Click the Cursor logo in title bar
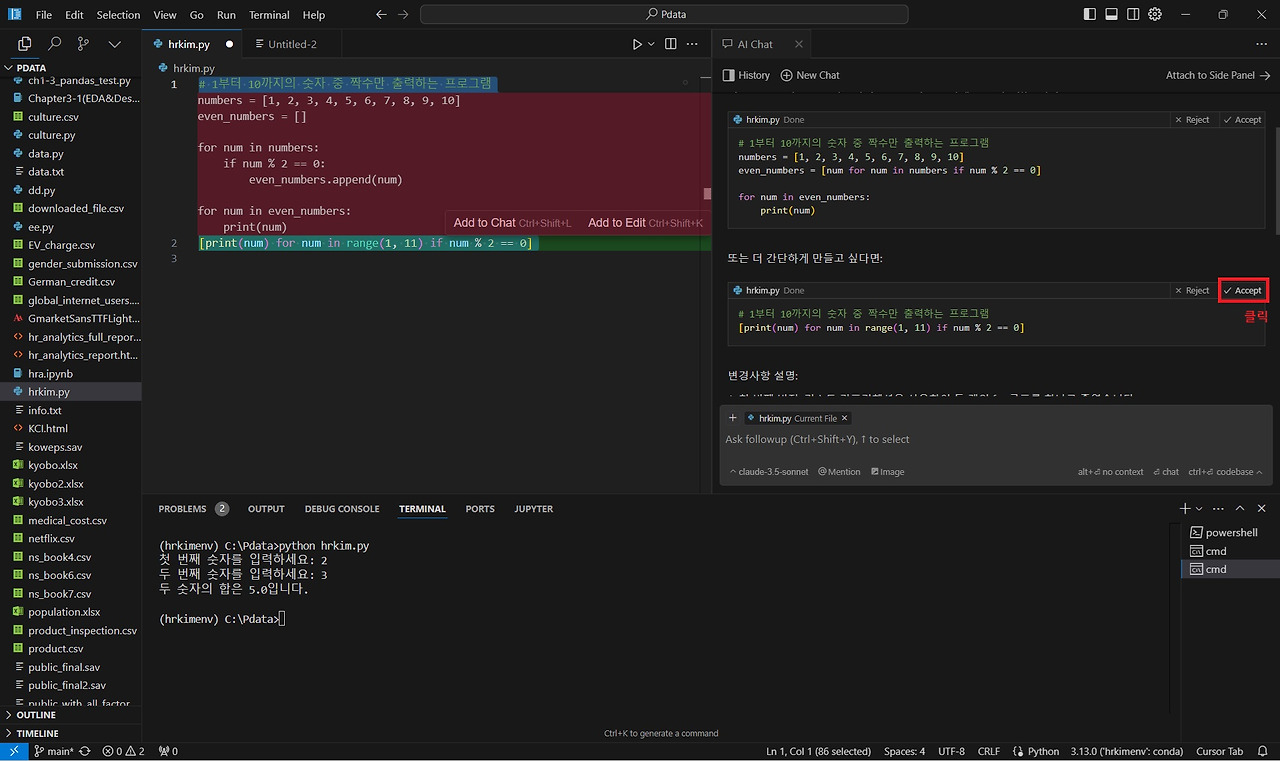 [x=15, y=15]
